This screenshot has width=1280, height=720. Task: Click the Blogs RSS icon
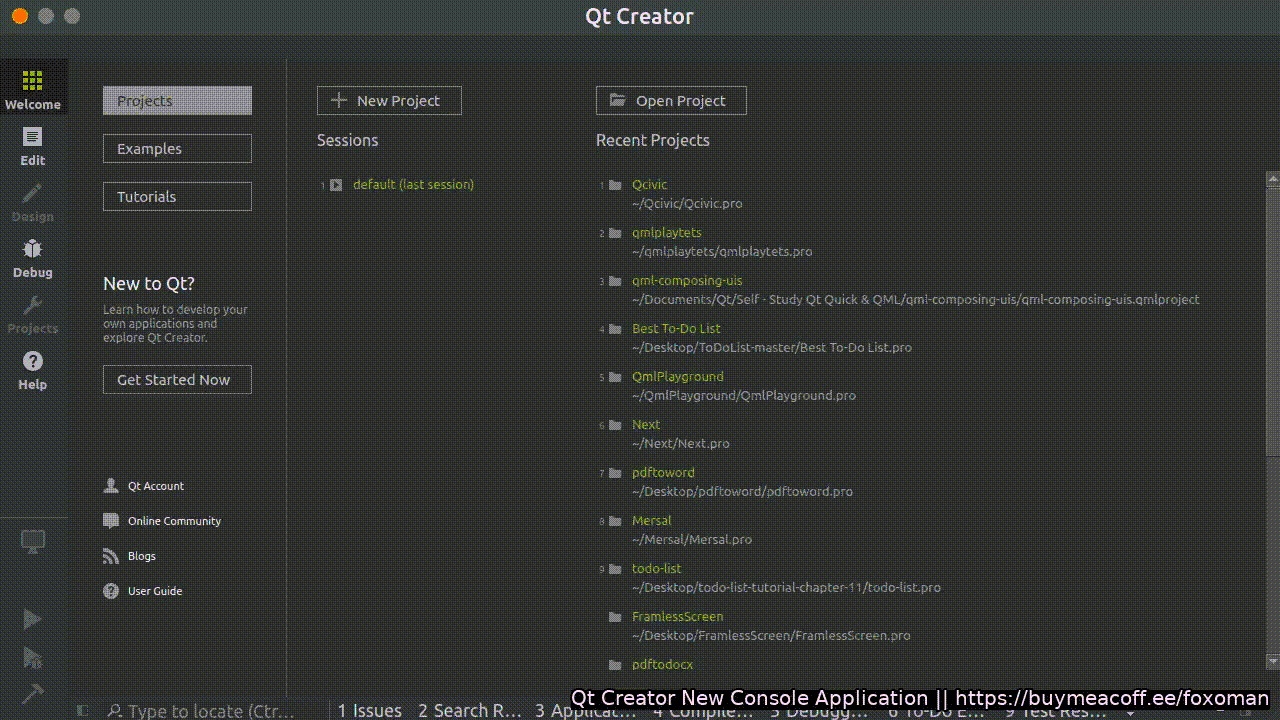point(111,555)
